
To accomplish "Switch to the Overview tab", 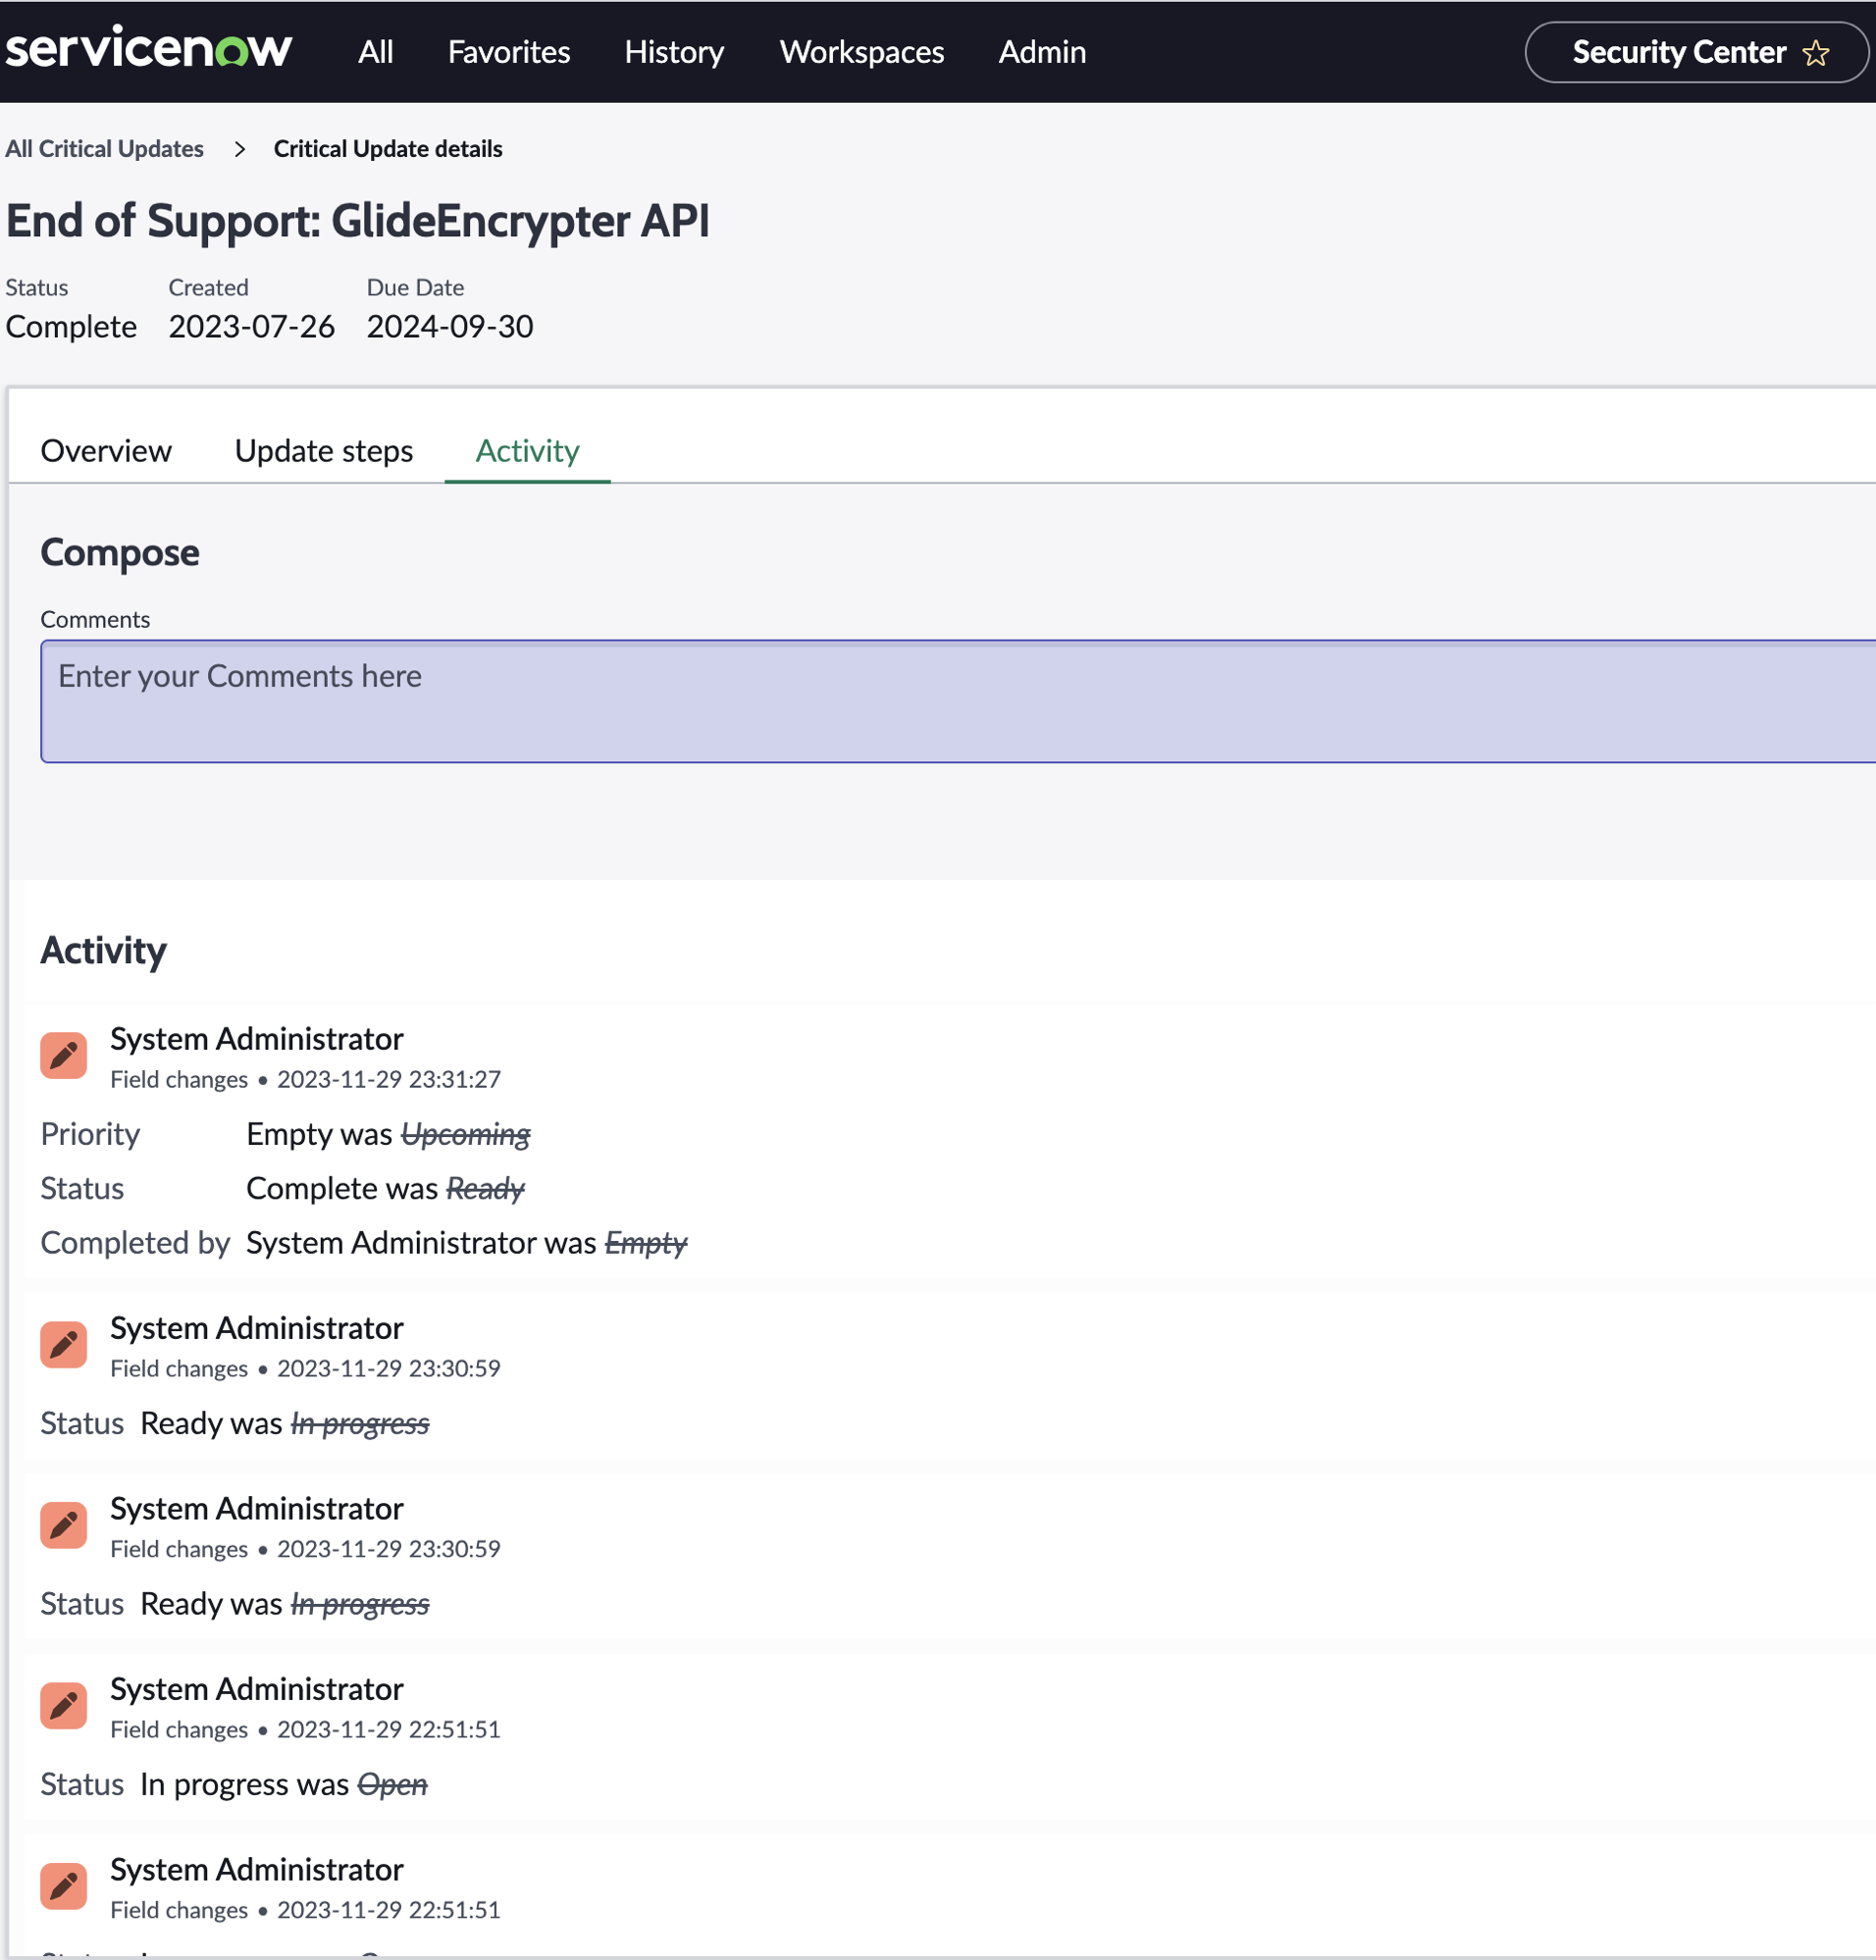I will (x=106, y=451).
